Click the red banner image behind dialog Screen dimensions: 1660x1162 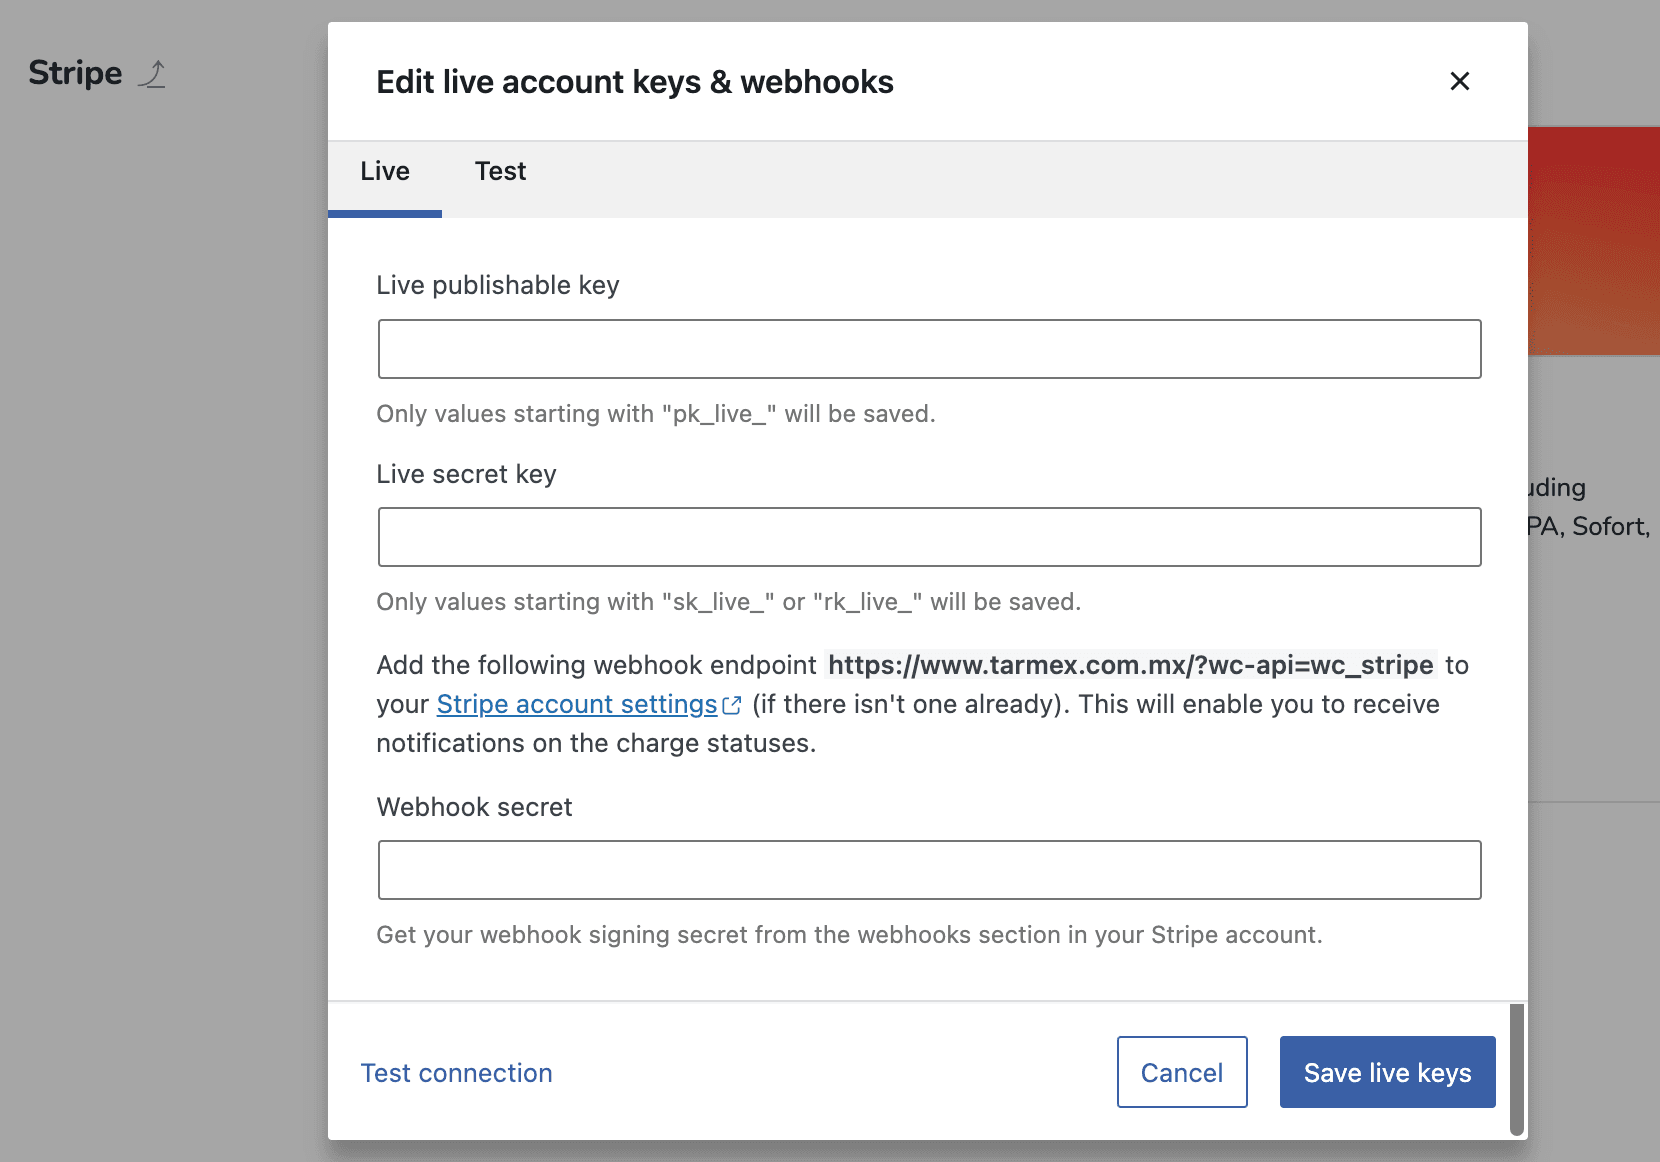click(x=1593, y=241)
